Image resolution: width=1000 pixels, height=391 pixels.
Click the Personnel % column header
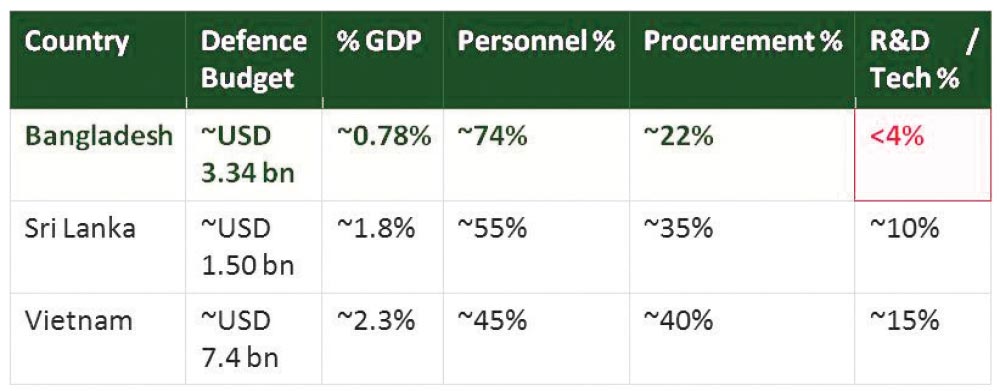tap(536, 60)
